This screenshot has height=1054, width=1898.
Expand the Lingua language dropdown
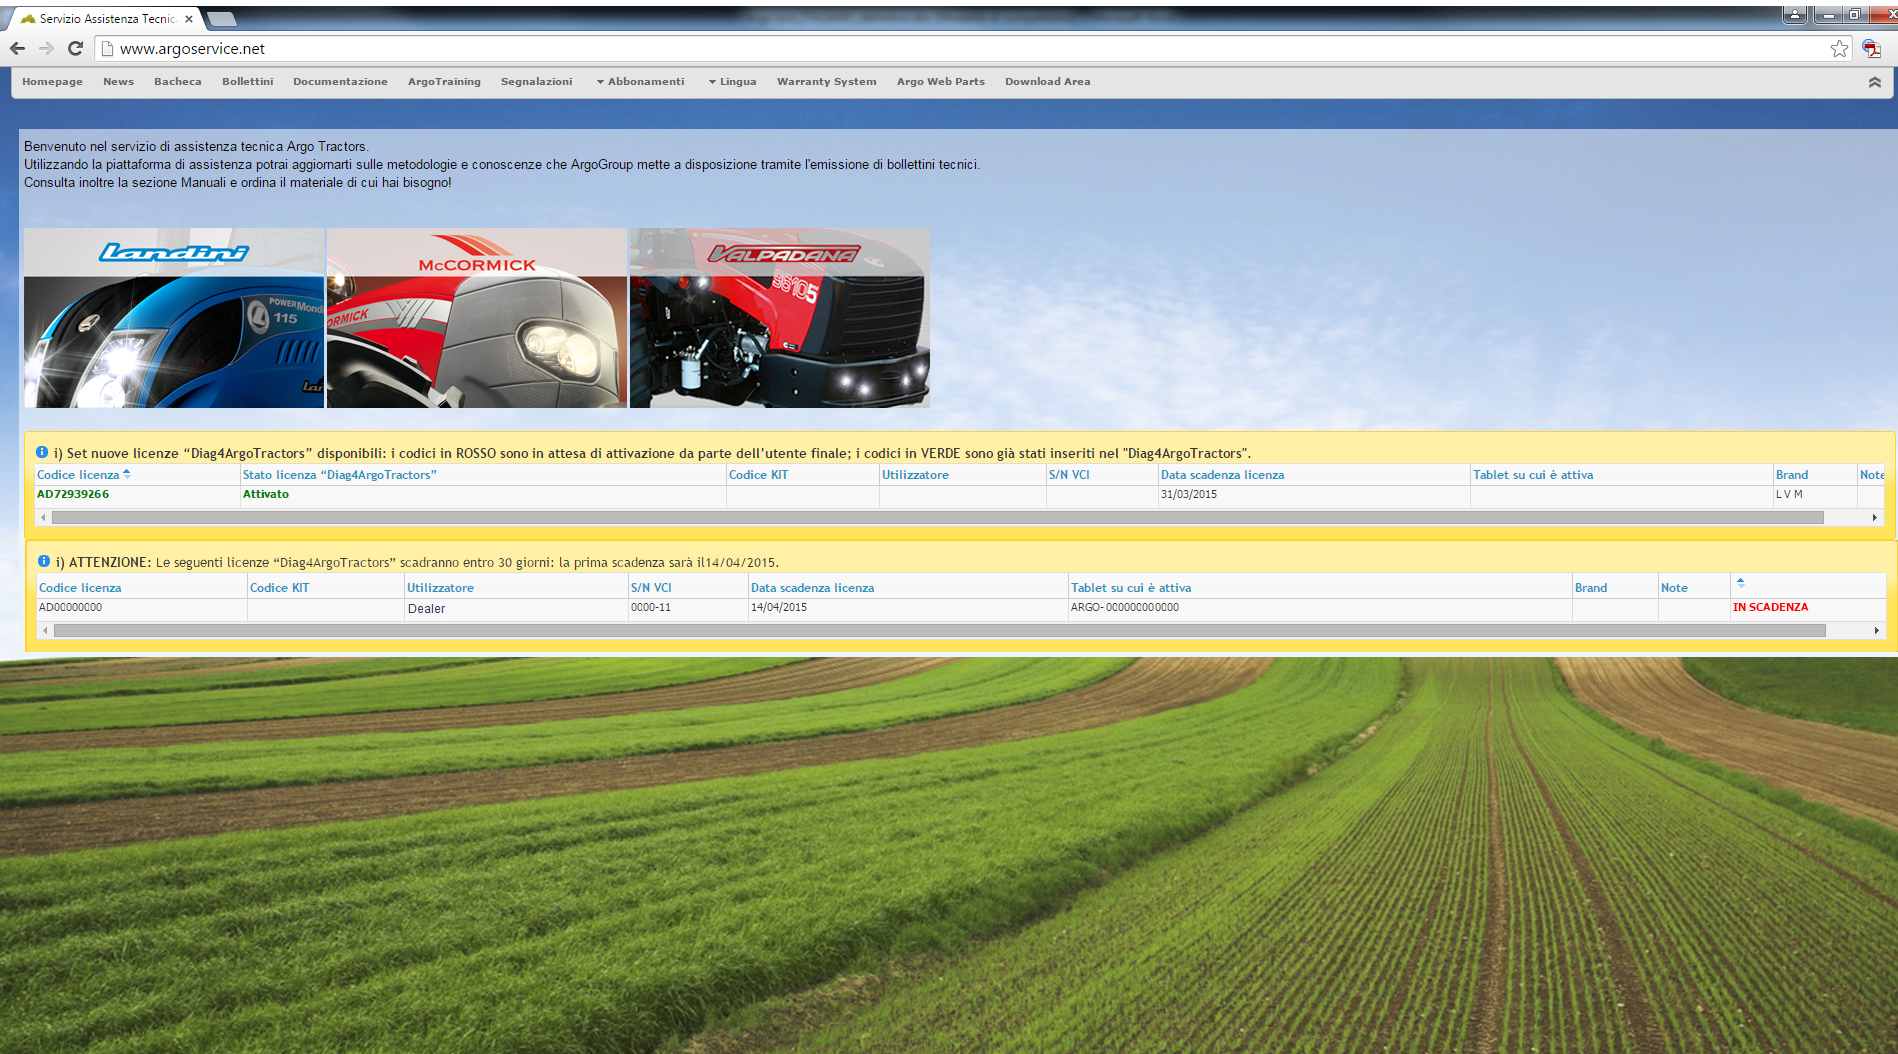tap(732, 82)
